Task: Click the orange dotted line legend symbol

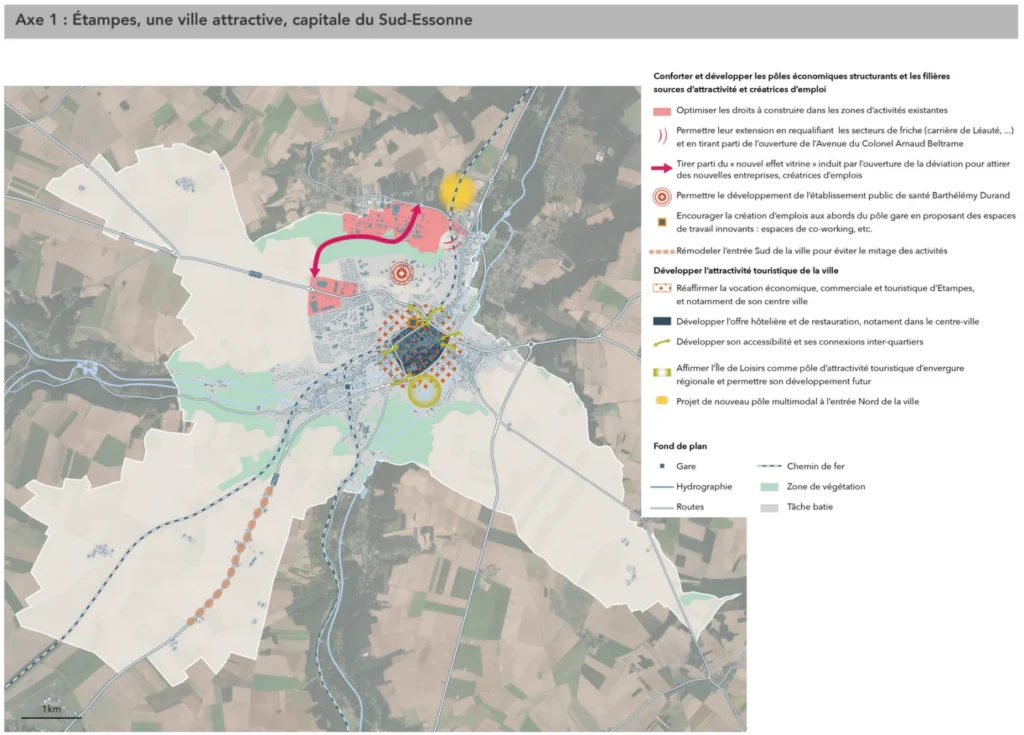Action: click(x=662, y=251)
